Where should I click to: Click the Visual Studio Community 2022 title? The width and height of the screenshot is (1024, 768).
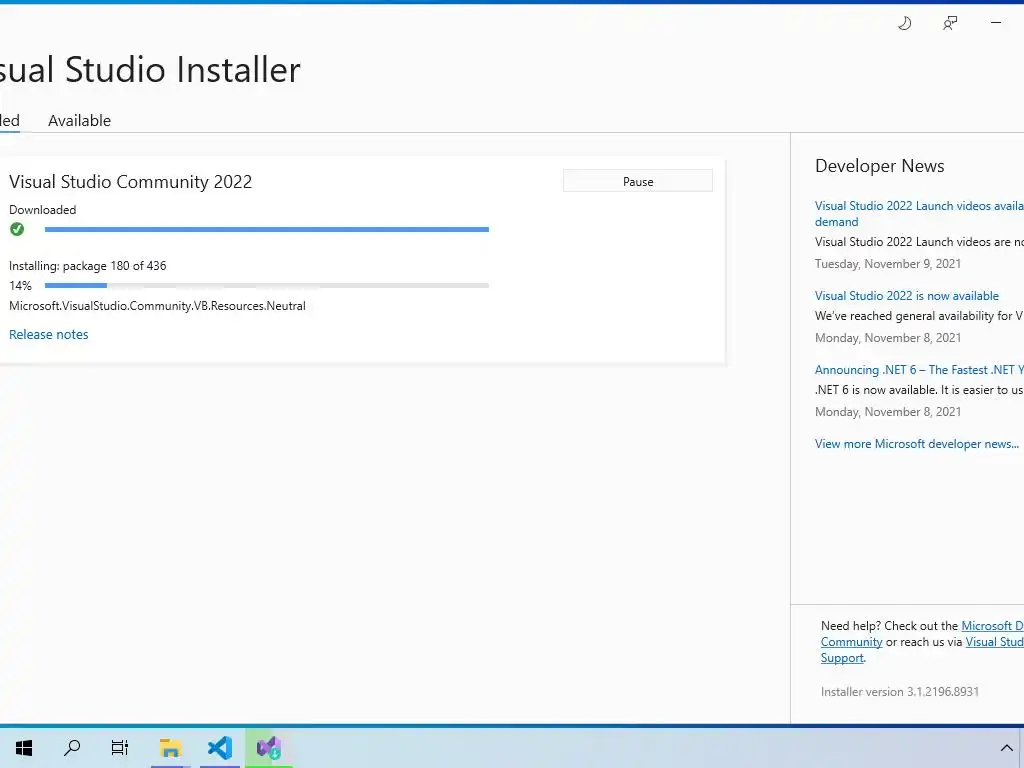point(131,182)
